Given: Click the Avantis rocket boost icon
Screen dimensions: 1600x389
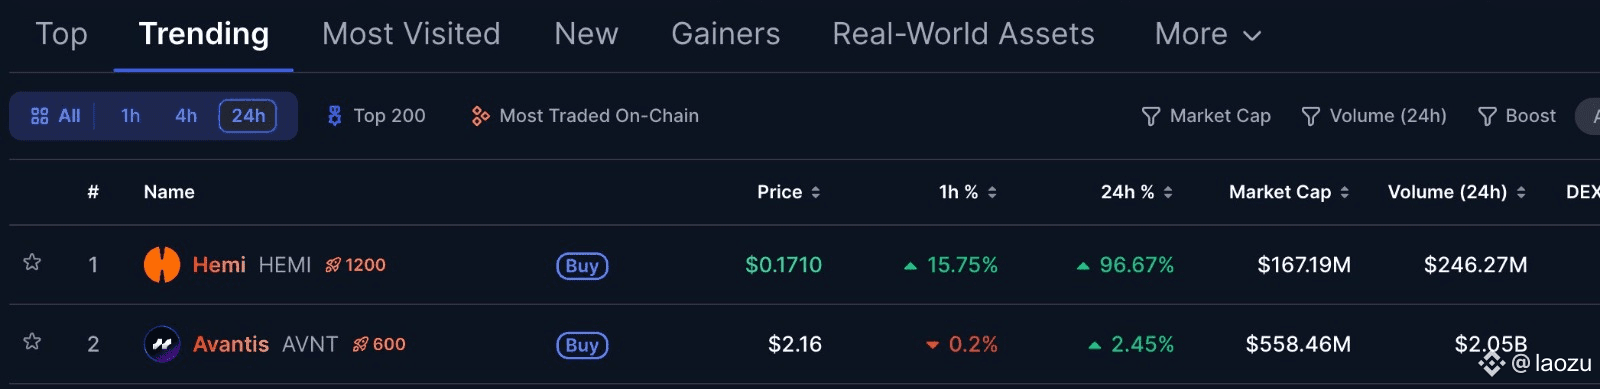Looking at the screenshot, I should [x=361, y=344].
